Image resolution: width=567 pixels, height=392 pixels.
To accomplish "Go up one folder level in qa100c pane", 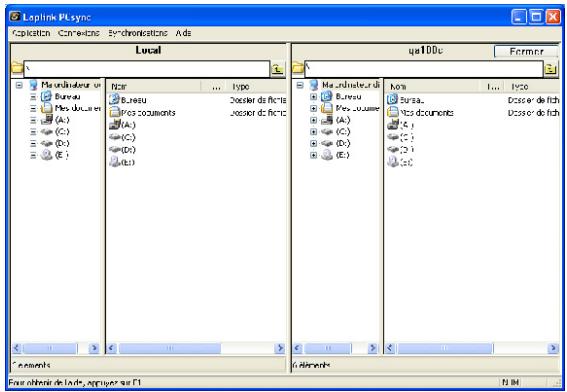I will [x=551, y=69].
